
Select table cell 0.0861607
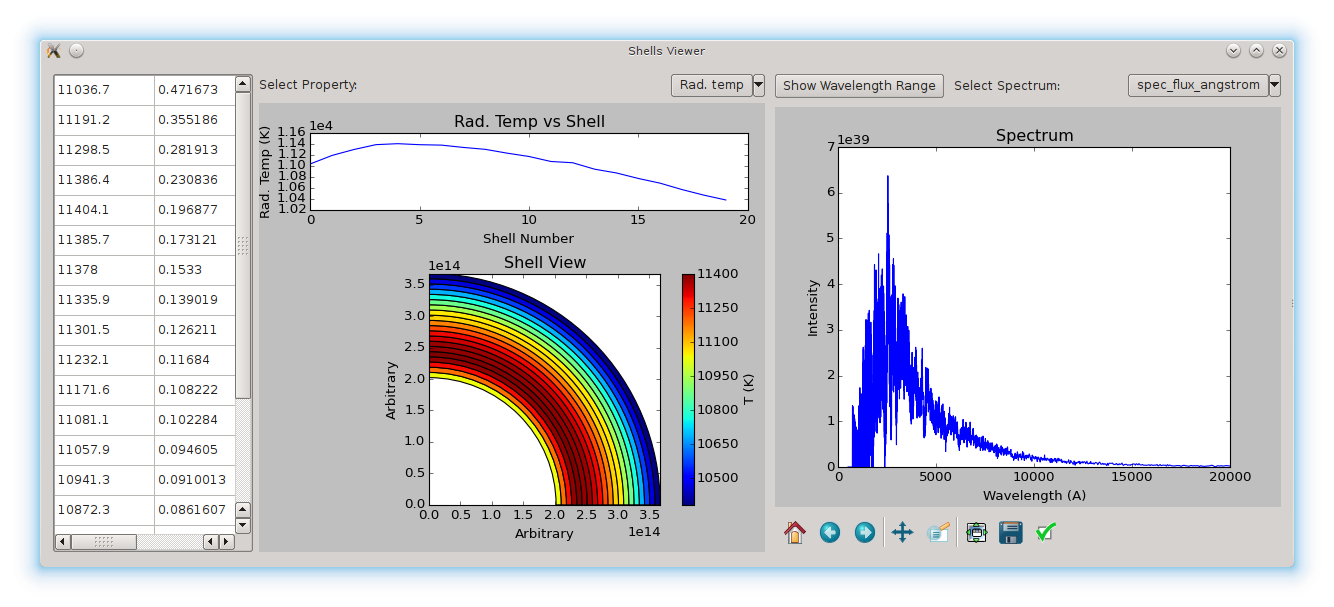(195, 510)
